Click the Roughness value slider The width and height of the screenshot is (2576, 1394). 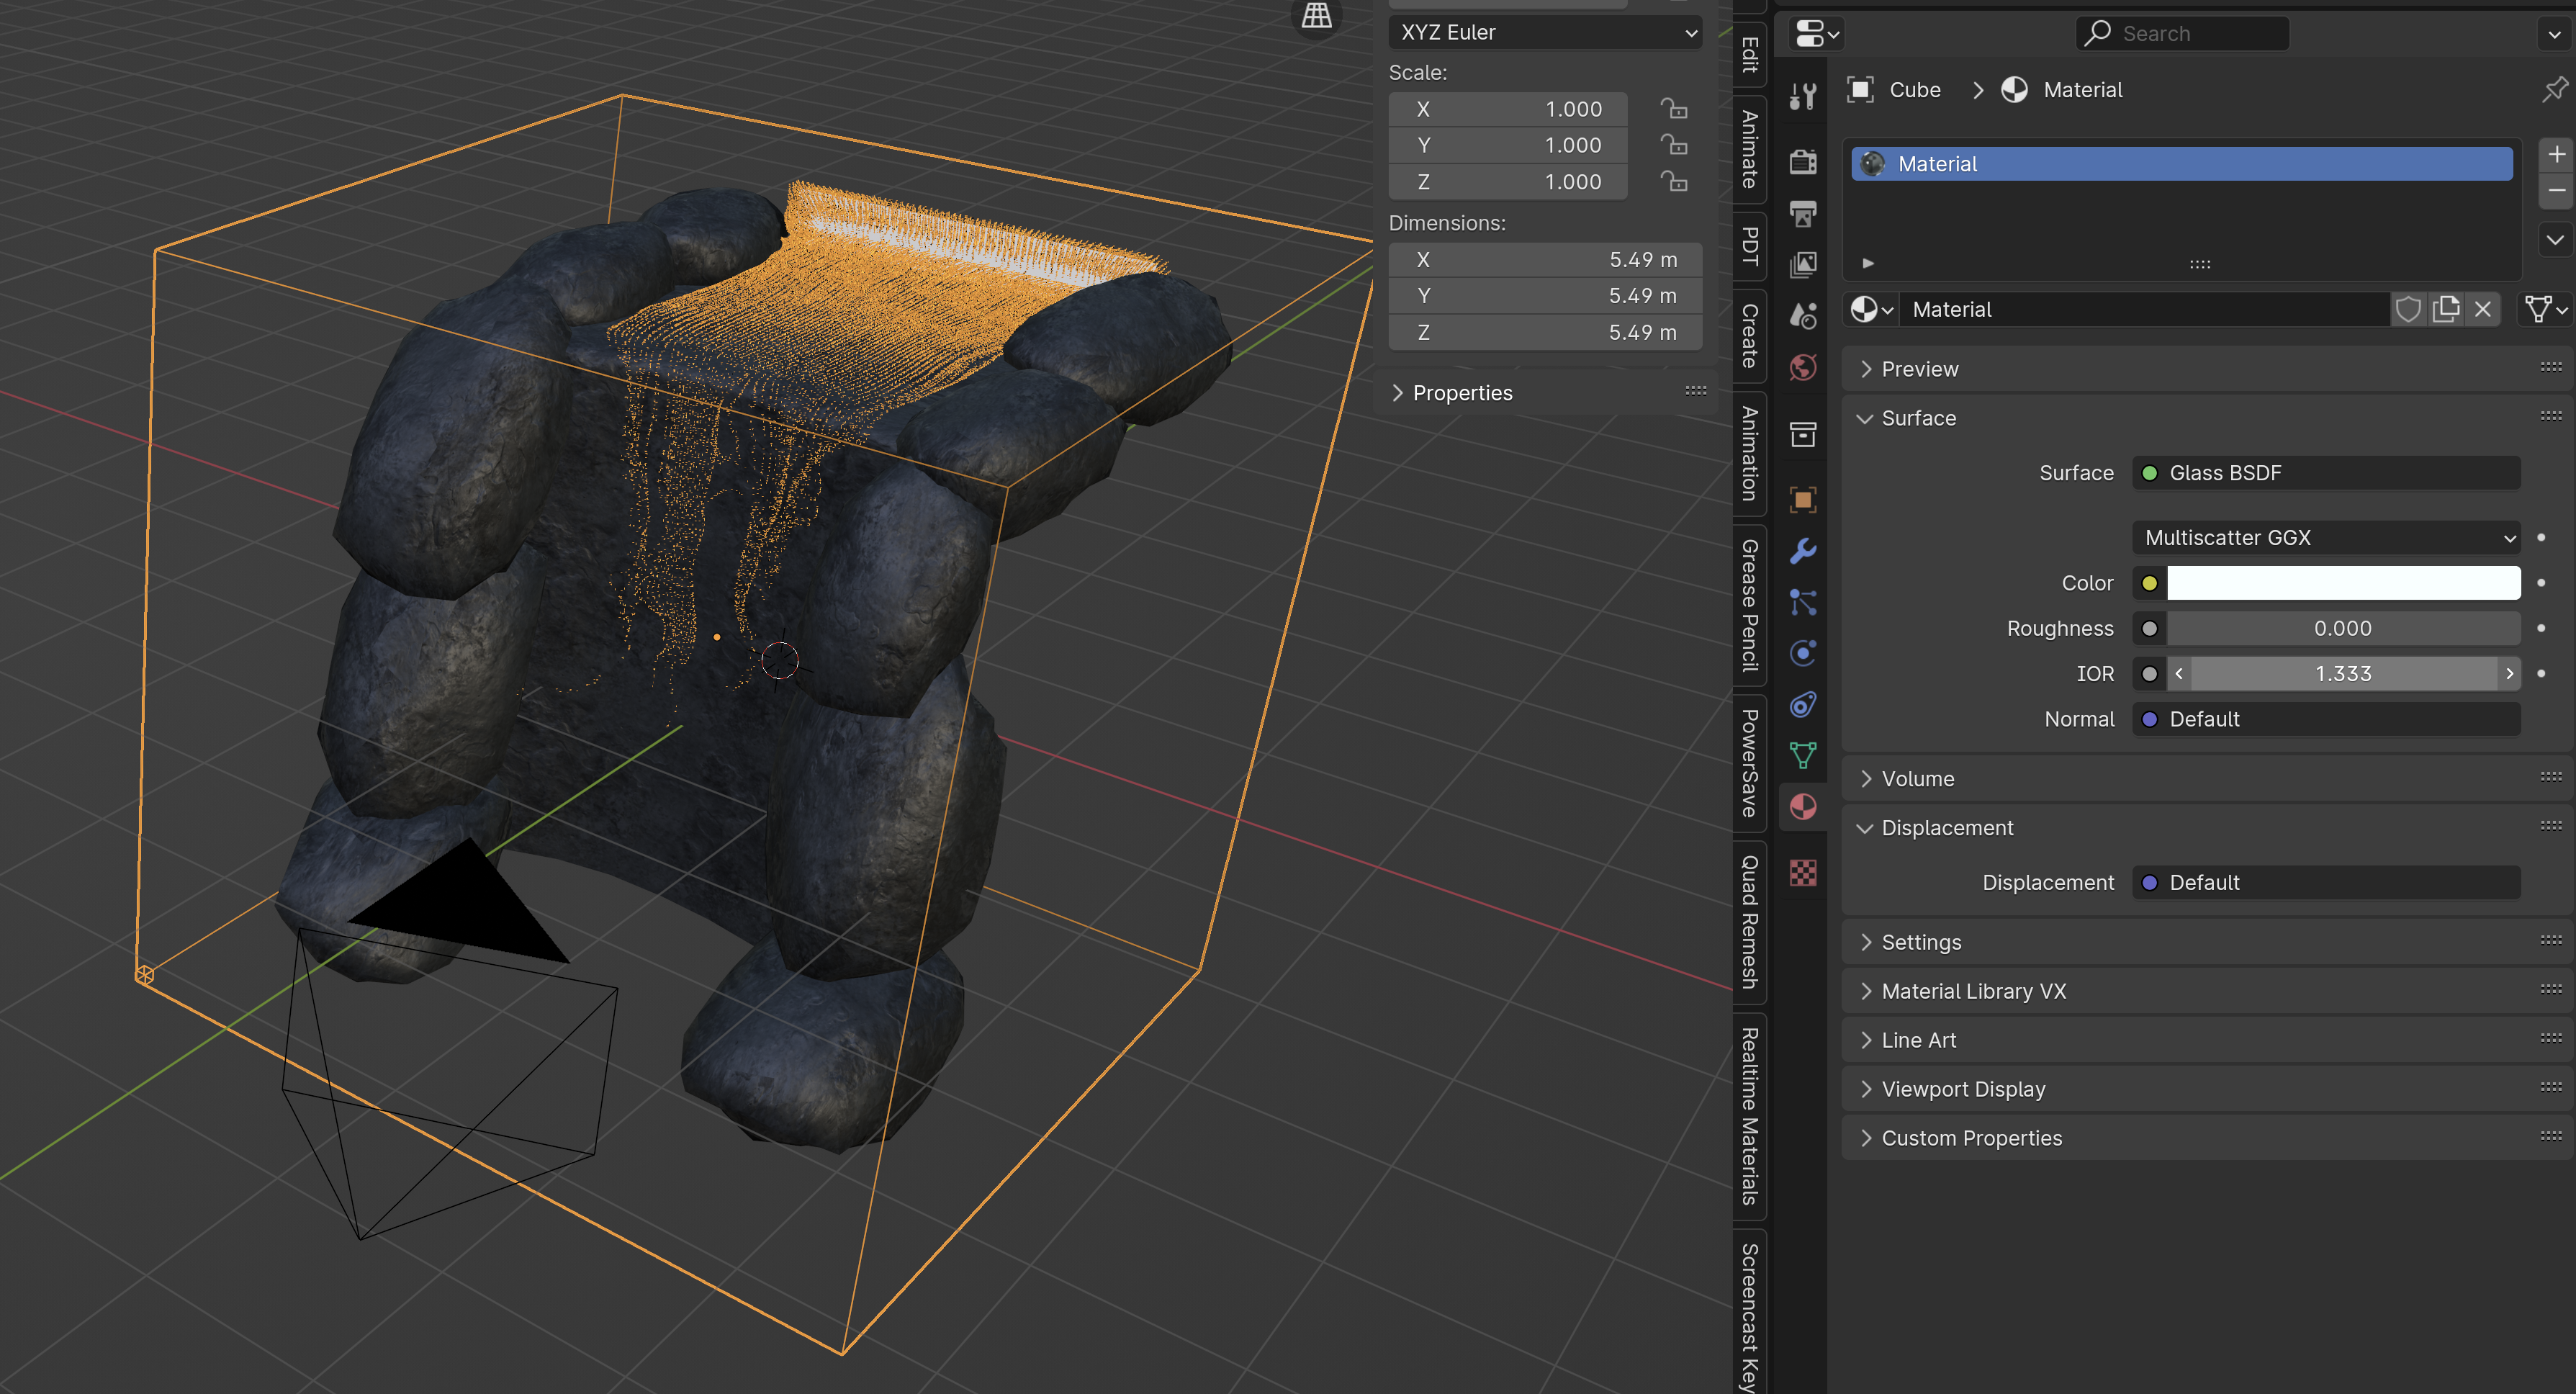coord(2343,629)
